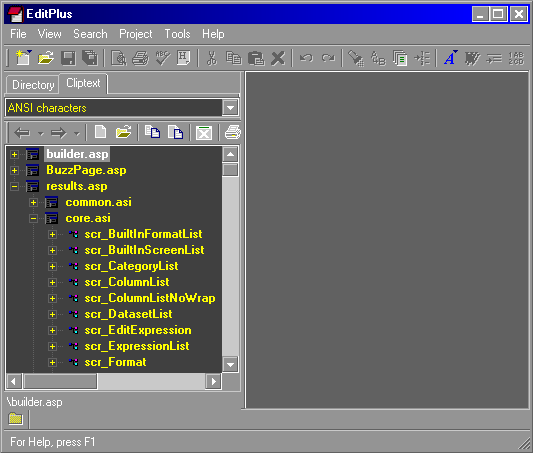Click the tree scroll down arrow

click(x=230, y=364)
